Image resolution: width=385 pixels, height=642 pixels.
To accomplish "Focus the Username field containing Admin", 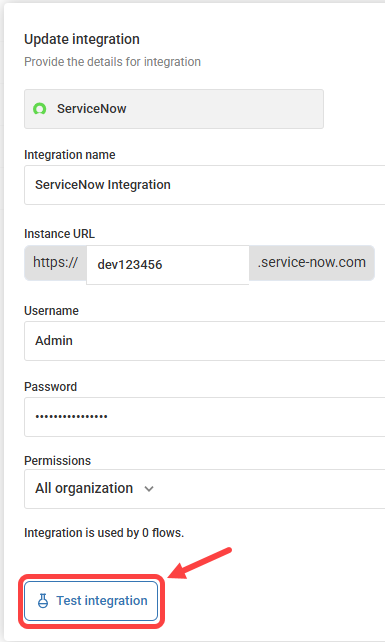I will click(204, 341).
